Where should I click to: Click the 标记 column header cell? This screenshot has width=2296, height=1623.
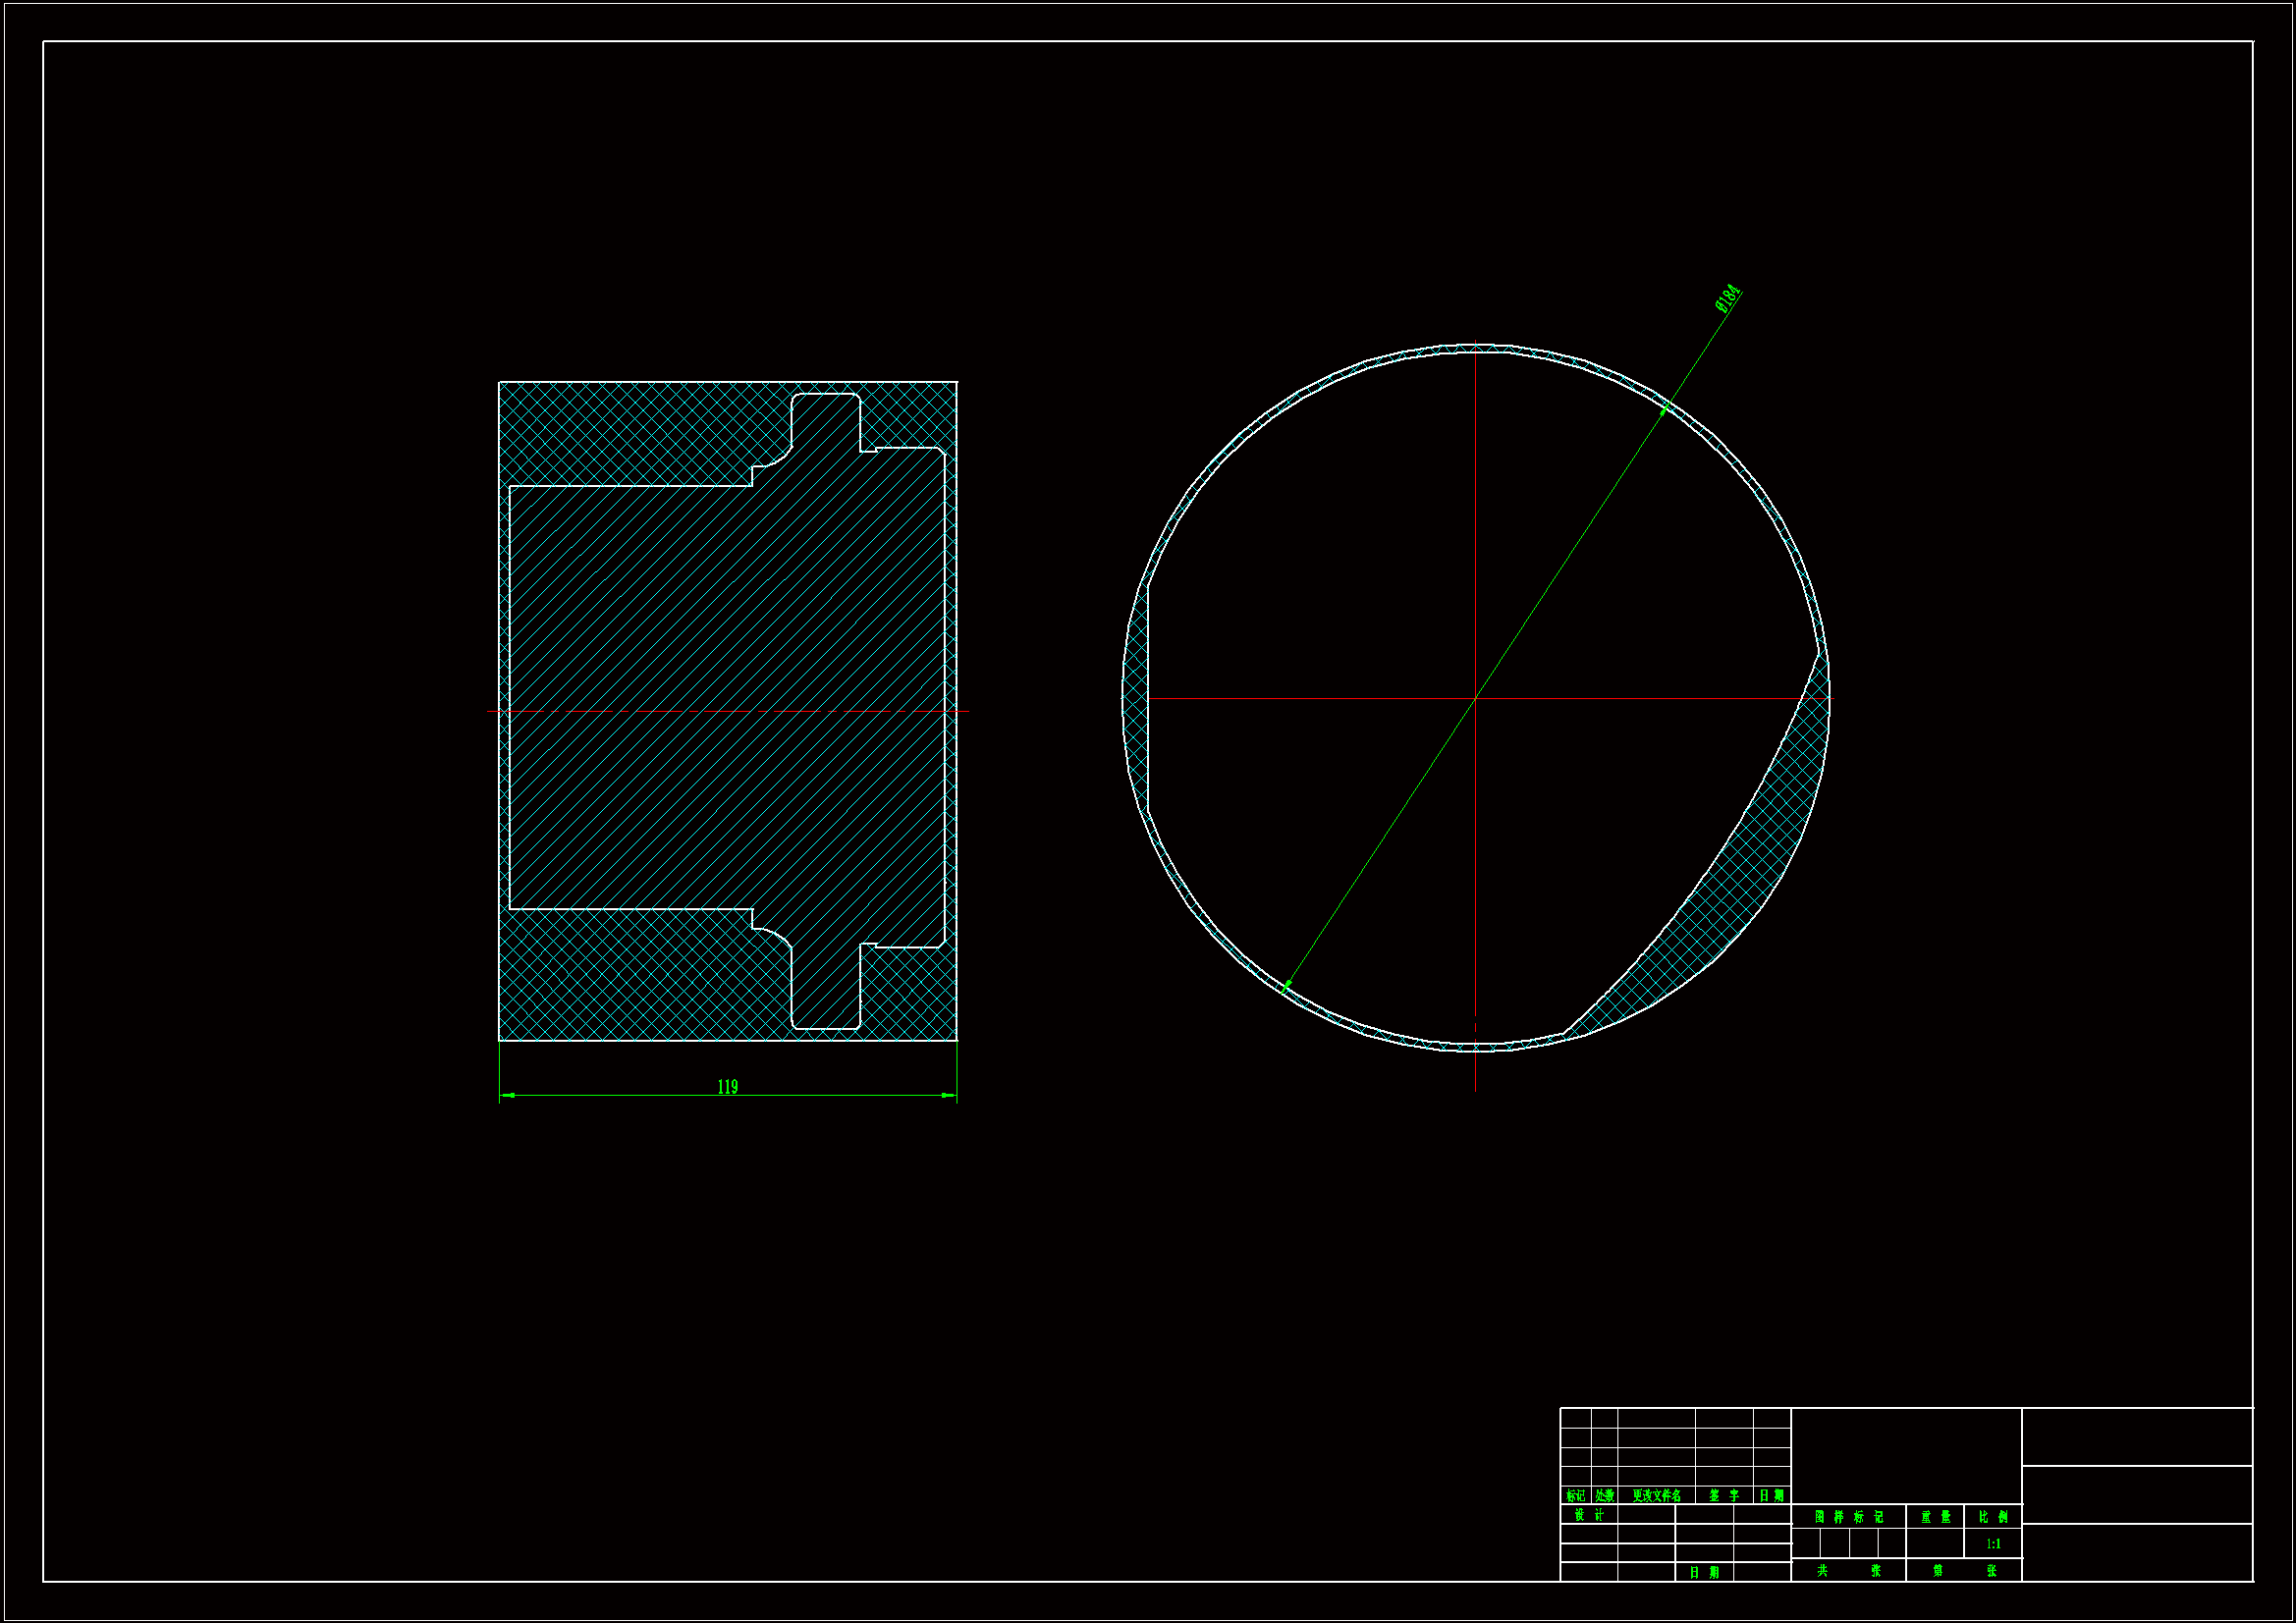(1575, 1496)
